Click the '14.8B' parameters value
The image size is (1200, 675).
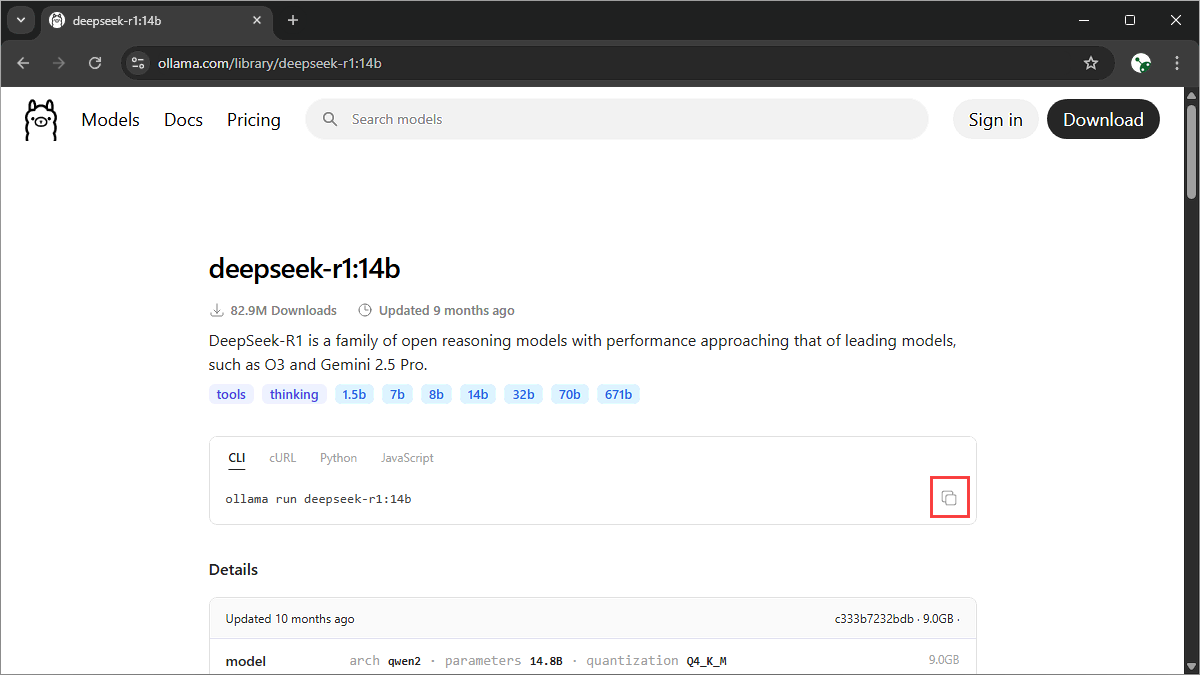click(546, 660)
